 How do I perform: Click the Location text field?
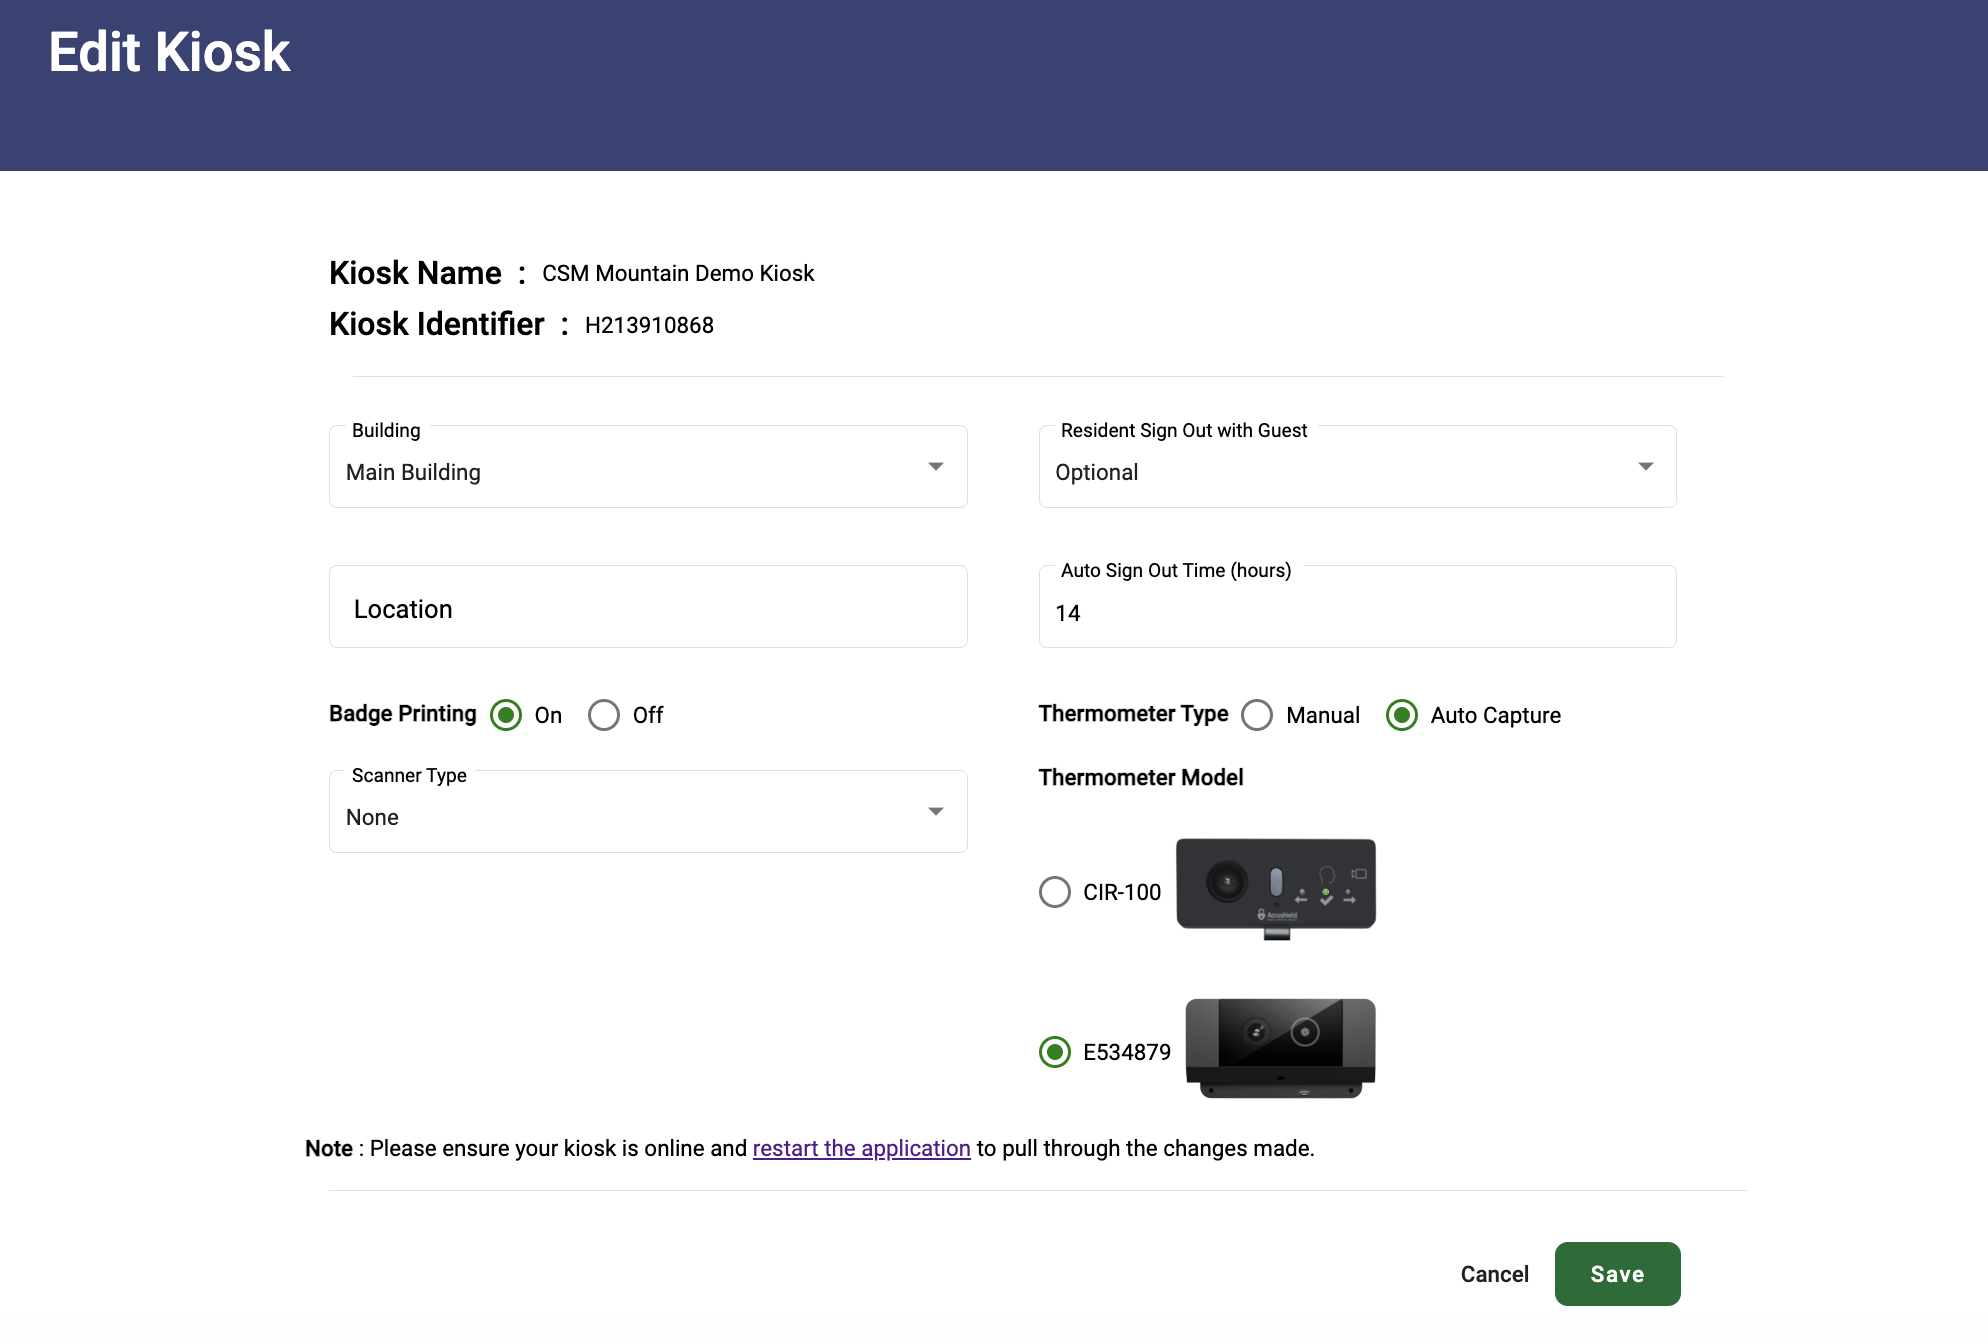pyautogui.click(x=647, y=606)
